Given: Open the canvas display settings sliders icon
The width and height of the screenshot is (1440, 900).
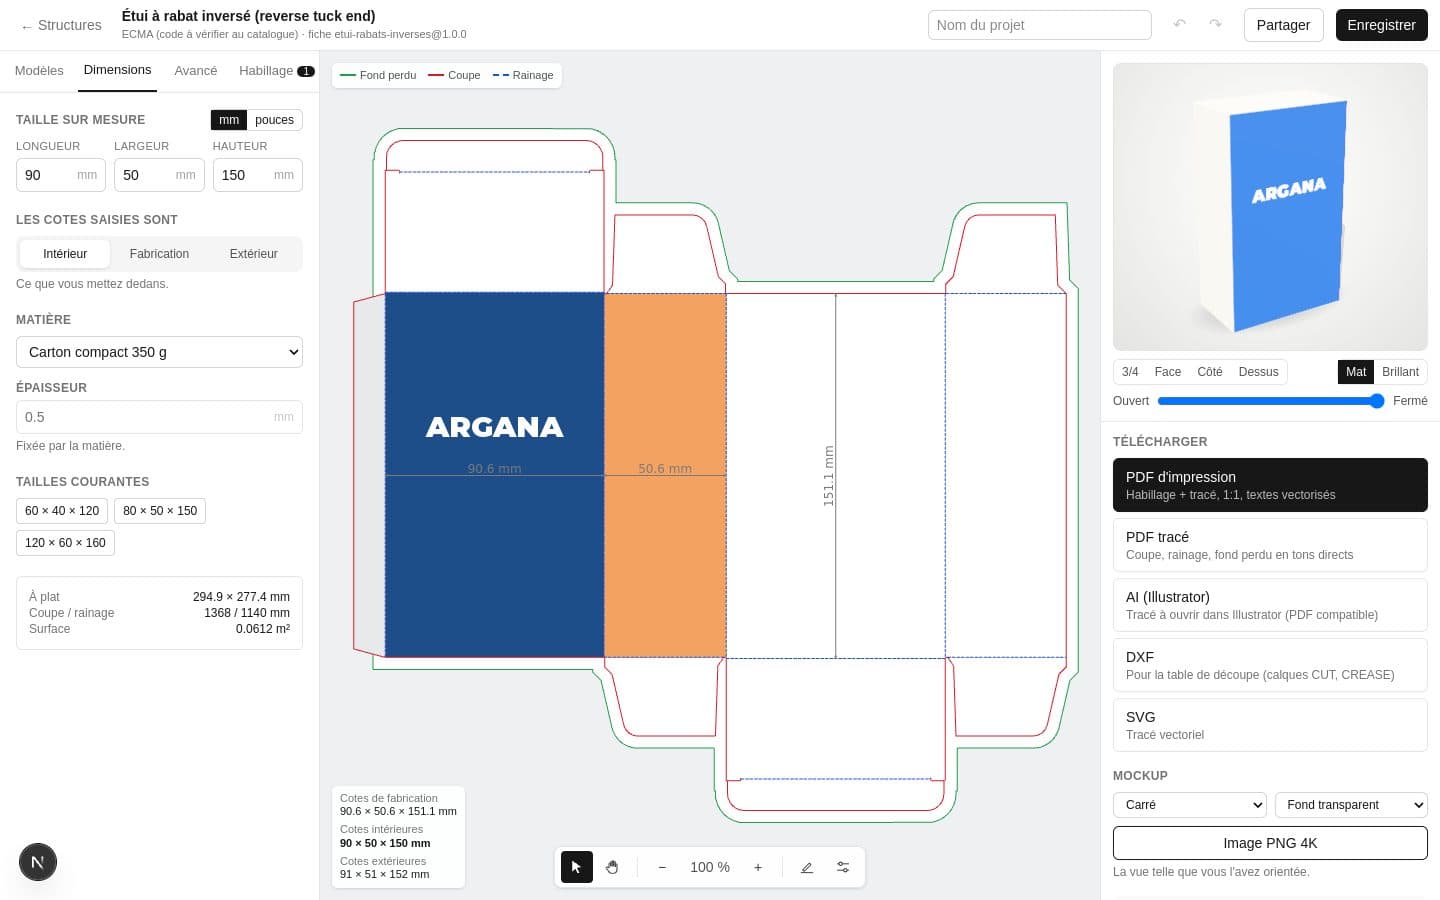Looking at the screenshot, I should (843, 867).
